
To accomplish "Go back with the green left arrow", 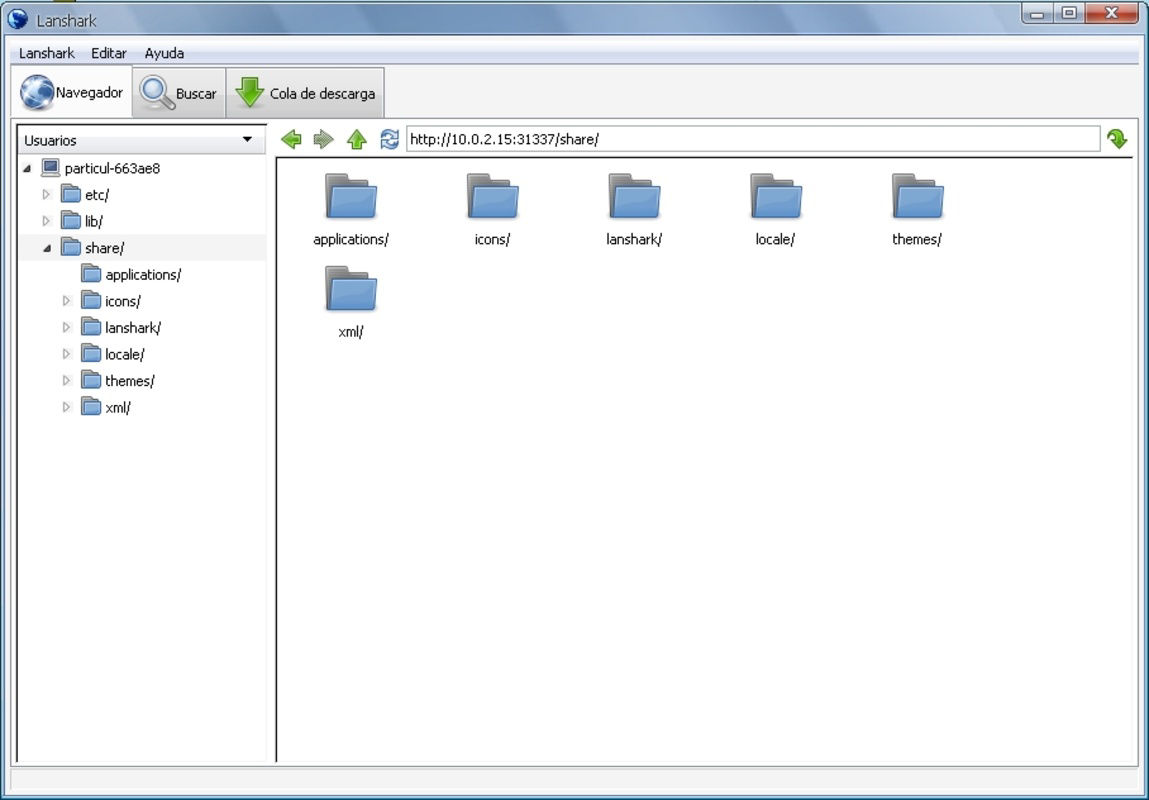I will click(x=291, y=139).
